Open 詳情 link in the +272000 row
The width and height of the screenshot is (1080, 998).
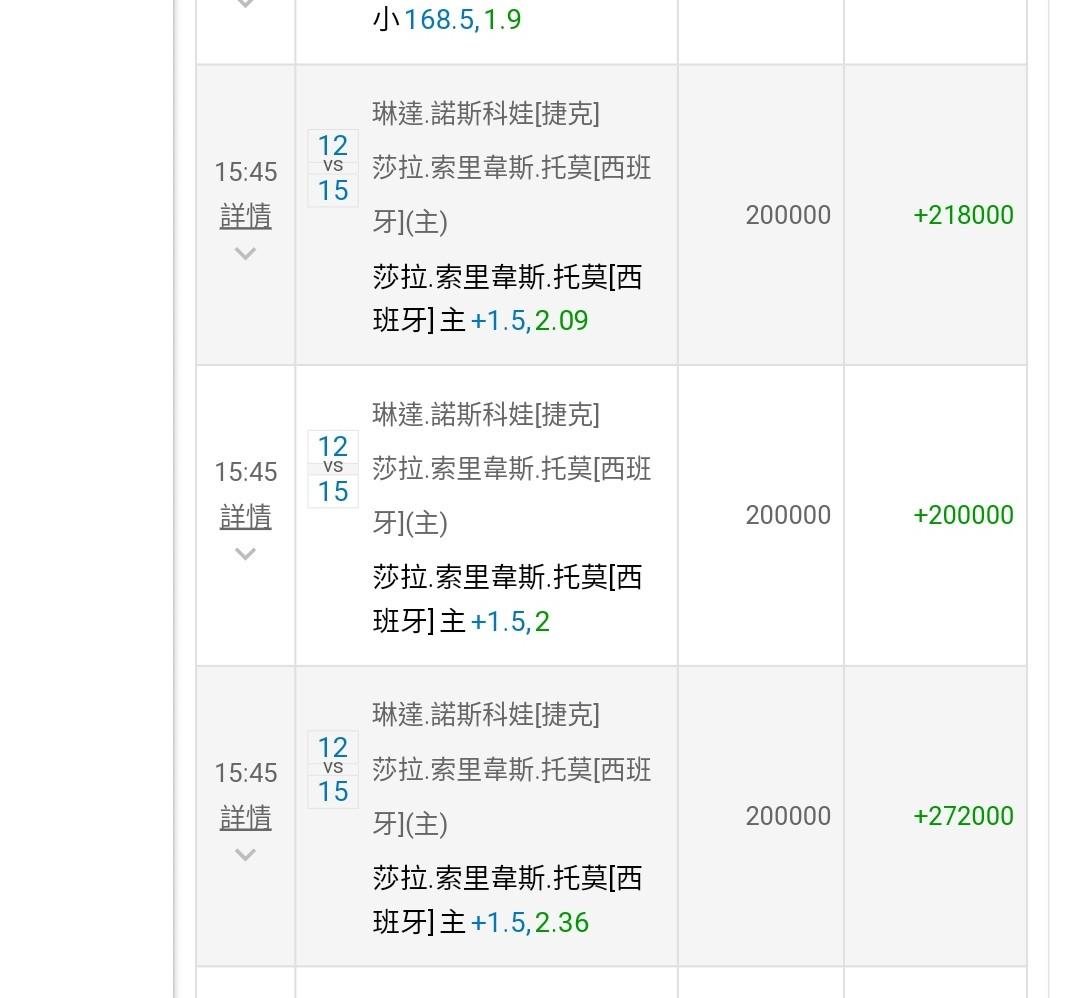pos(245,817)
